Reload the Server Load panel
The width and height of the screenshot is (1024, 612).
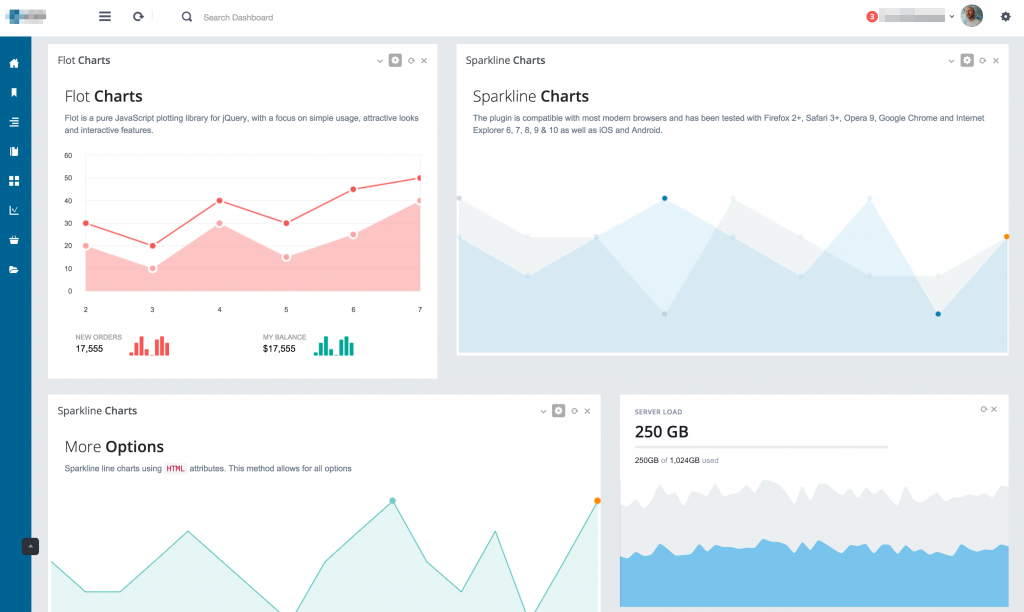point(984,410)
